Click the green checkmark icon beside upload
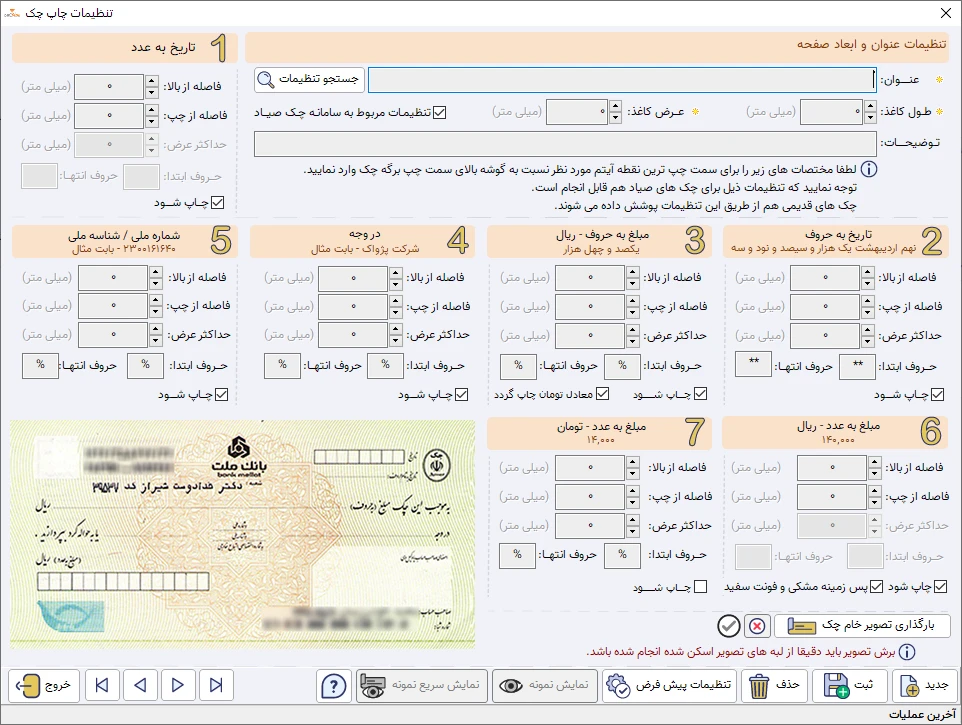The width and height of the screenshot is (962, 725). (729, 626)
